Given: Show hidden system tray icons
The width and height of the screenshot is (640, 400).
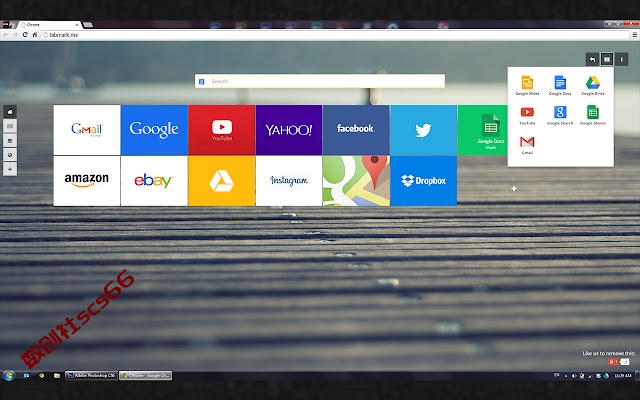Looking at the screenshot, I should 566,376.
